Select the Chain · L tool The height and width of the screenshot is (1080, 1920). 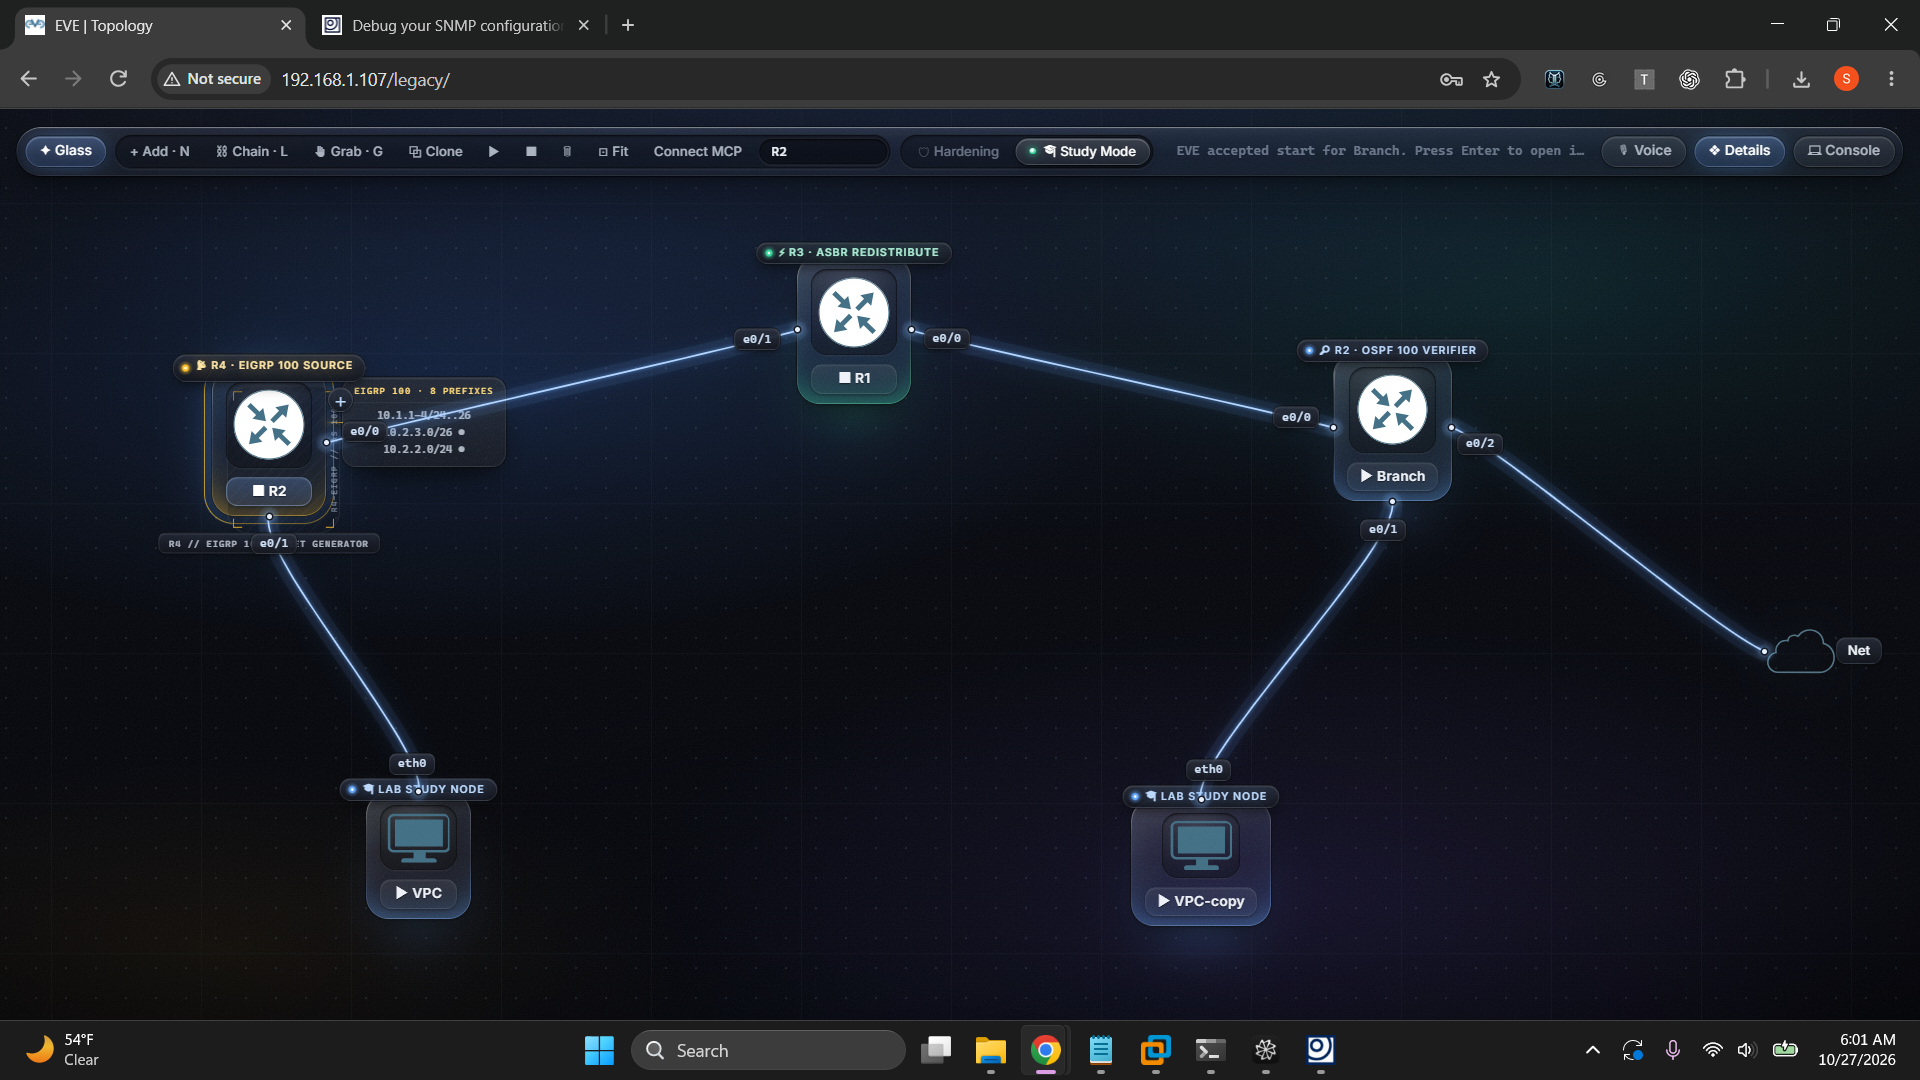point(252,151)
